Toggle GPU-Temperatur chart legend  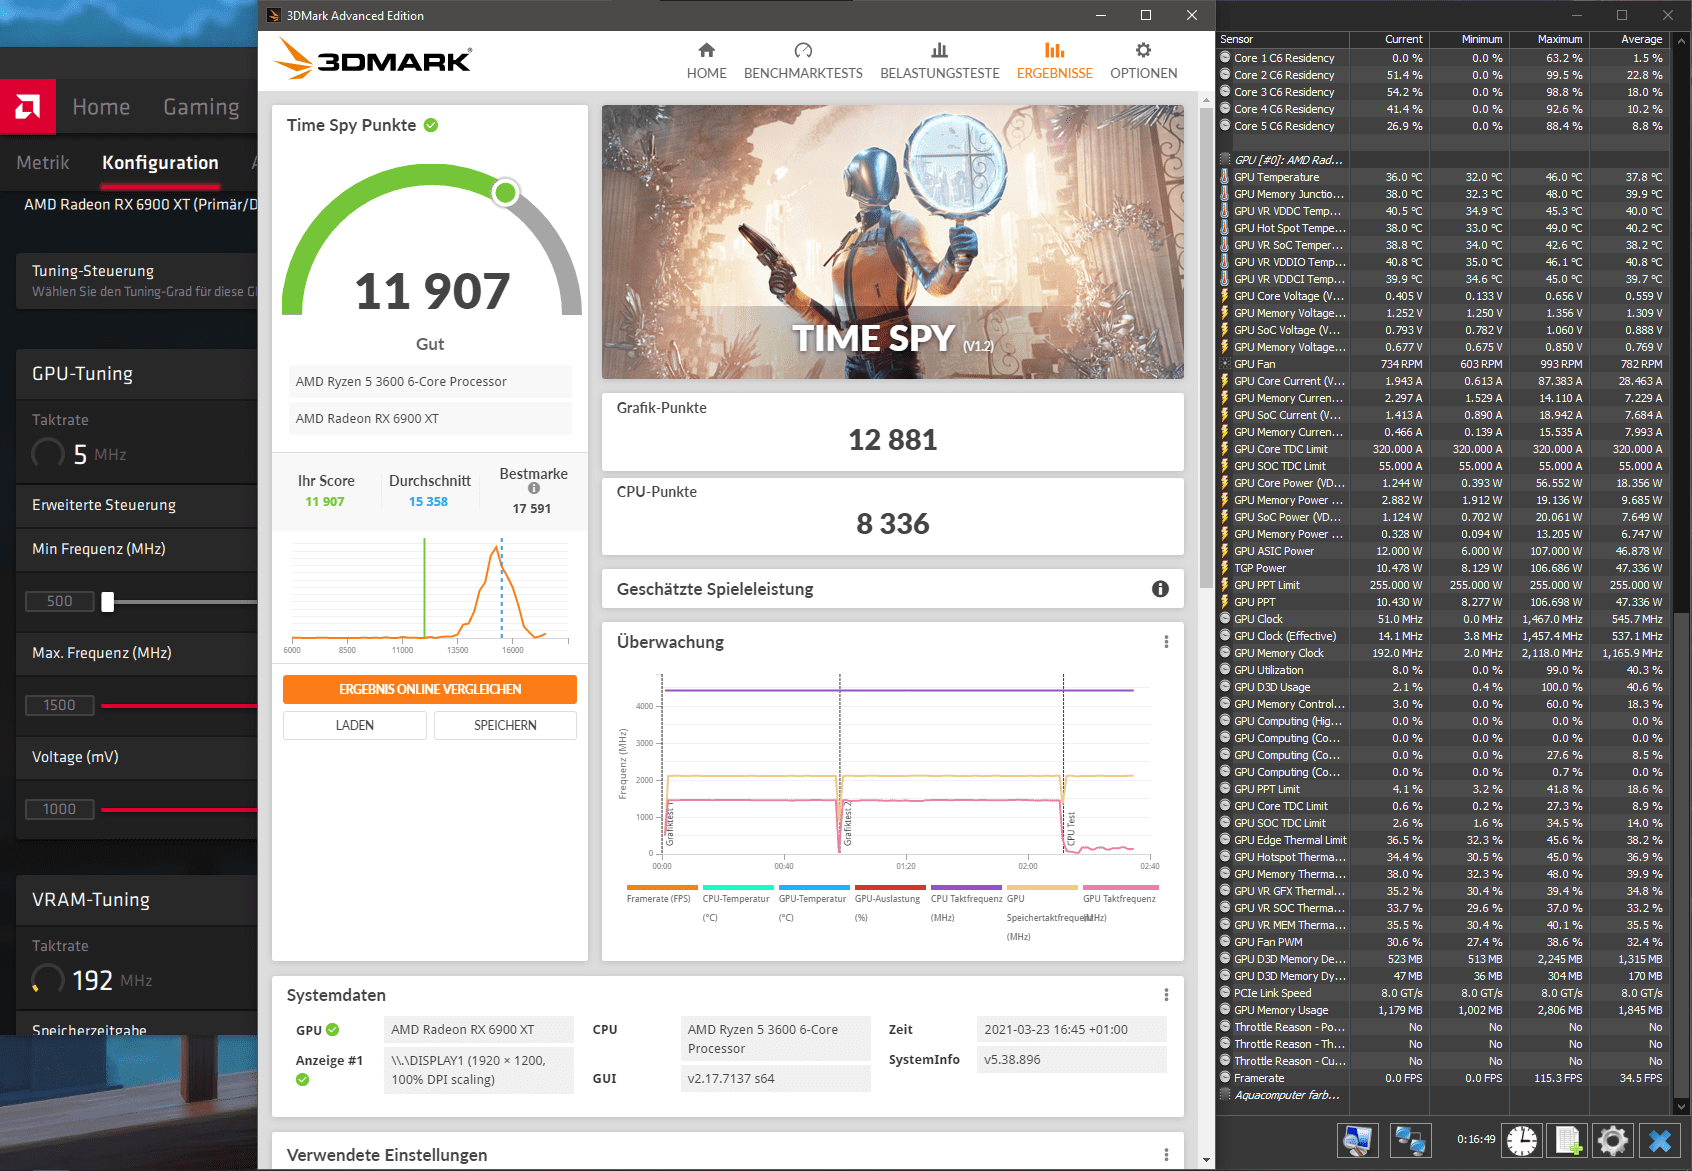(812, 901)
